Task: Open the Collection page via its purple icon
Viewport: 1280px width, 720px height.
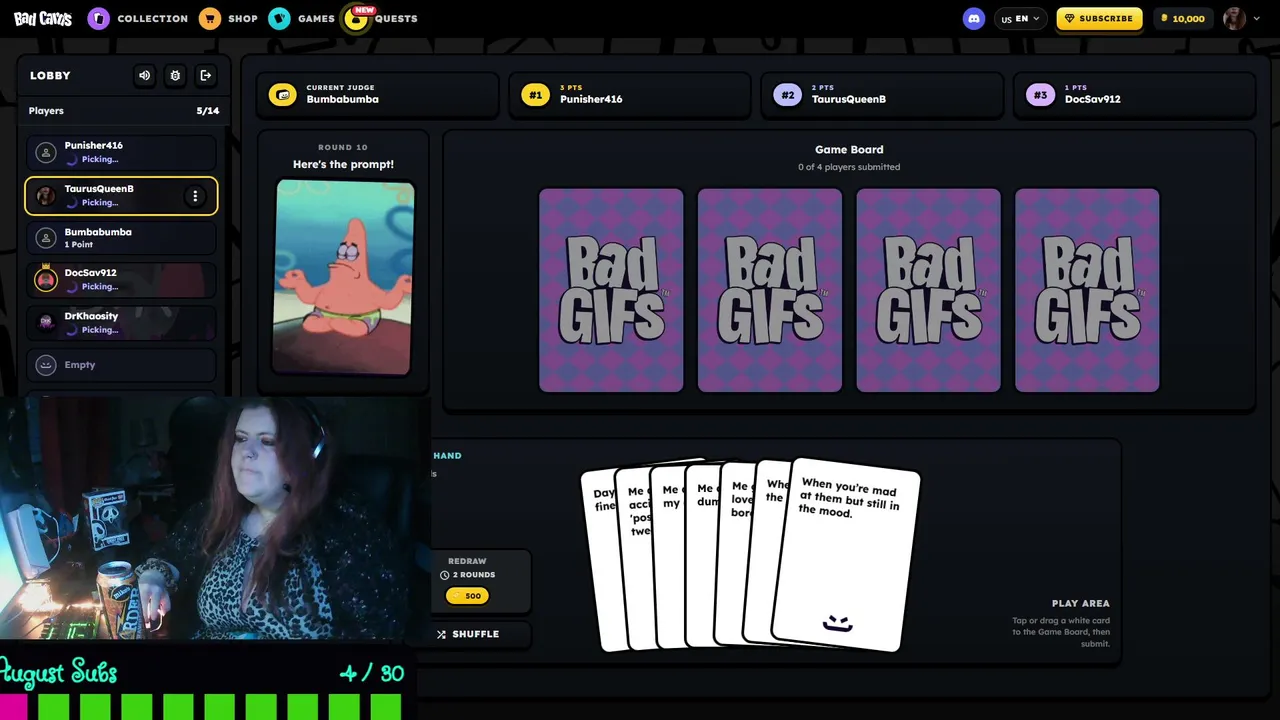Action: pyautogui.click(x=98, y=18)
